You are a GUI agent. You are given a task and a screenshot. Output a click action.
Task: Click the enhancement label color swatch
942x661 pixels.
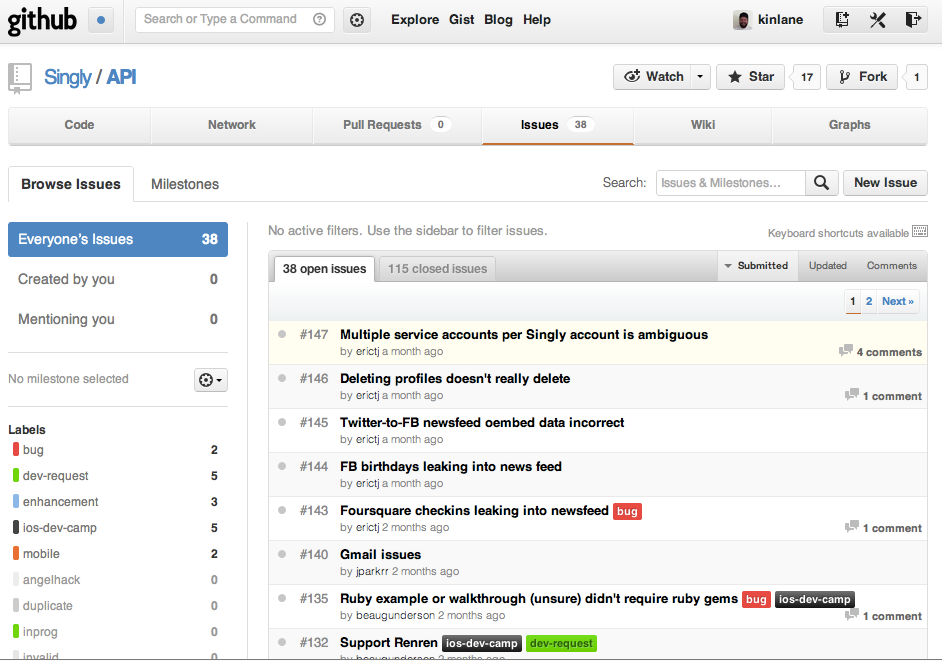(14, 501)
